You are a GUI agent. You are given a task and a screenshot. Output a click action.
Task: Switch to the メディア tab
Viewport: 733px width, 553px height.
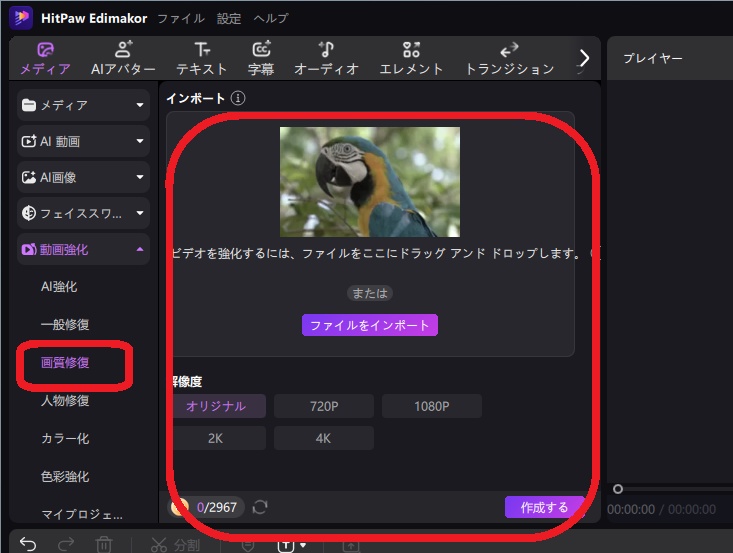[x=45, y=58]
